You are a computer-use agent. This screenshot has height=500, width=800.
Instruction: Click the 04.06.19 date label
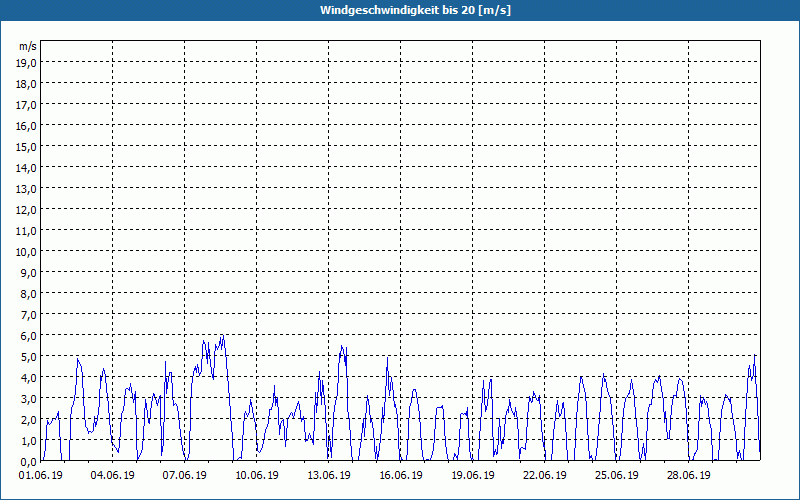[113, 476]
